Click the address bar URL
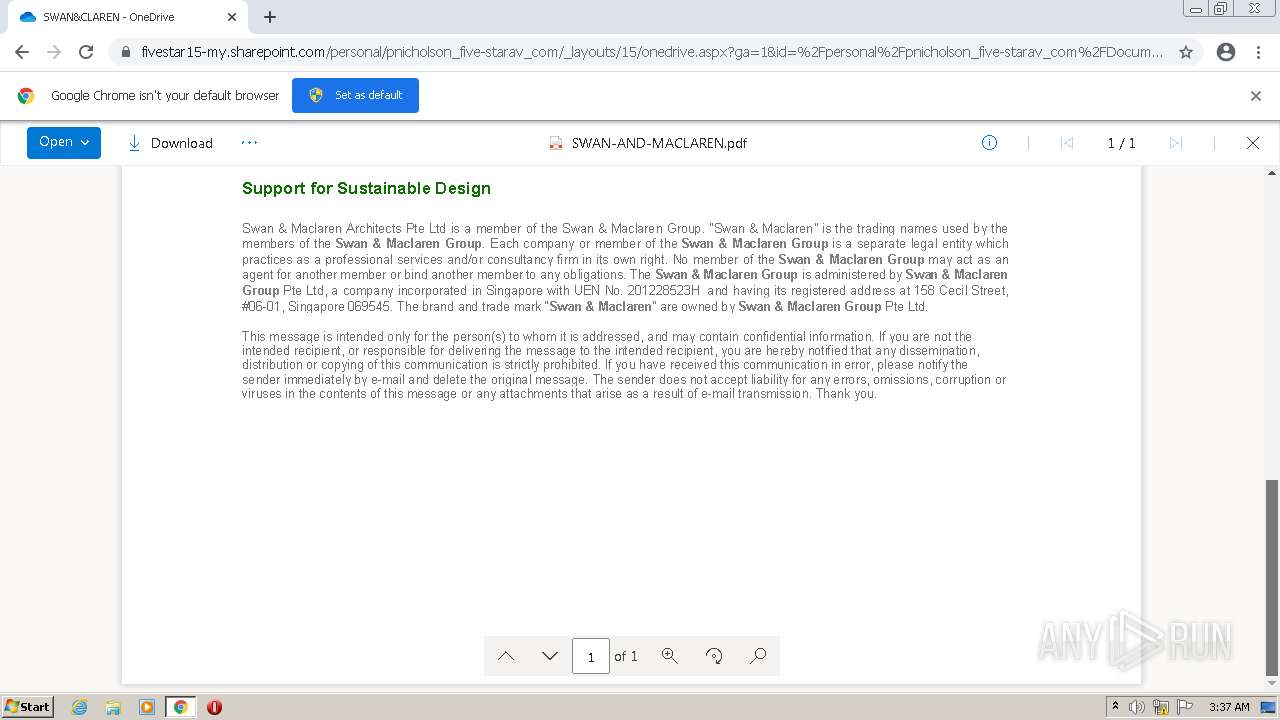 [x=652, y=52]
